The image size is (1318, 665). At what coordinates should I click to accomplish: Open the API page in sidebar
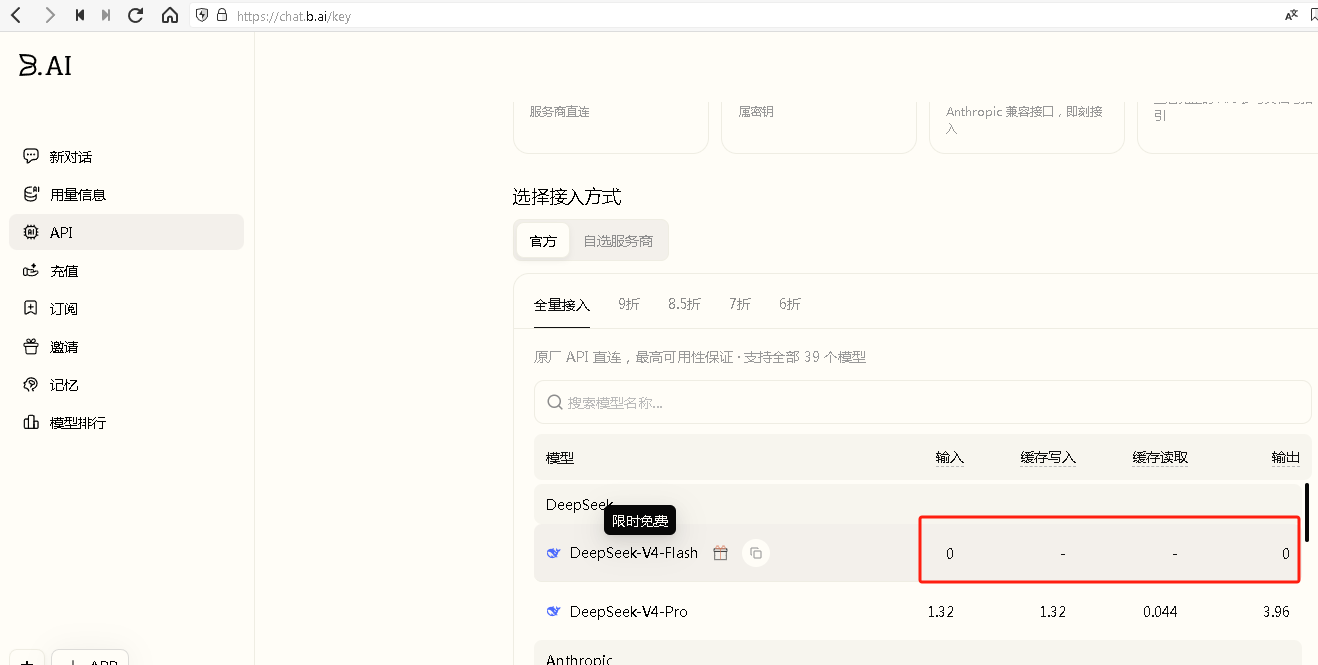coord(126,232)
